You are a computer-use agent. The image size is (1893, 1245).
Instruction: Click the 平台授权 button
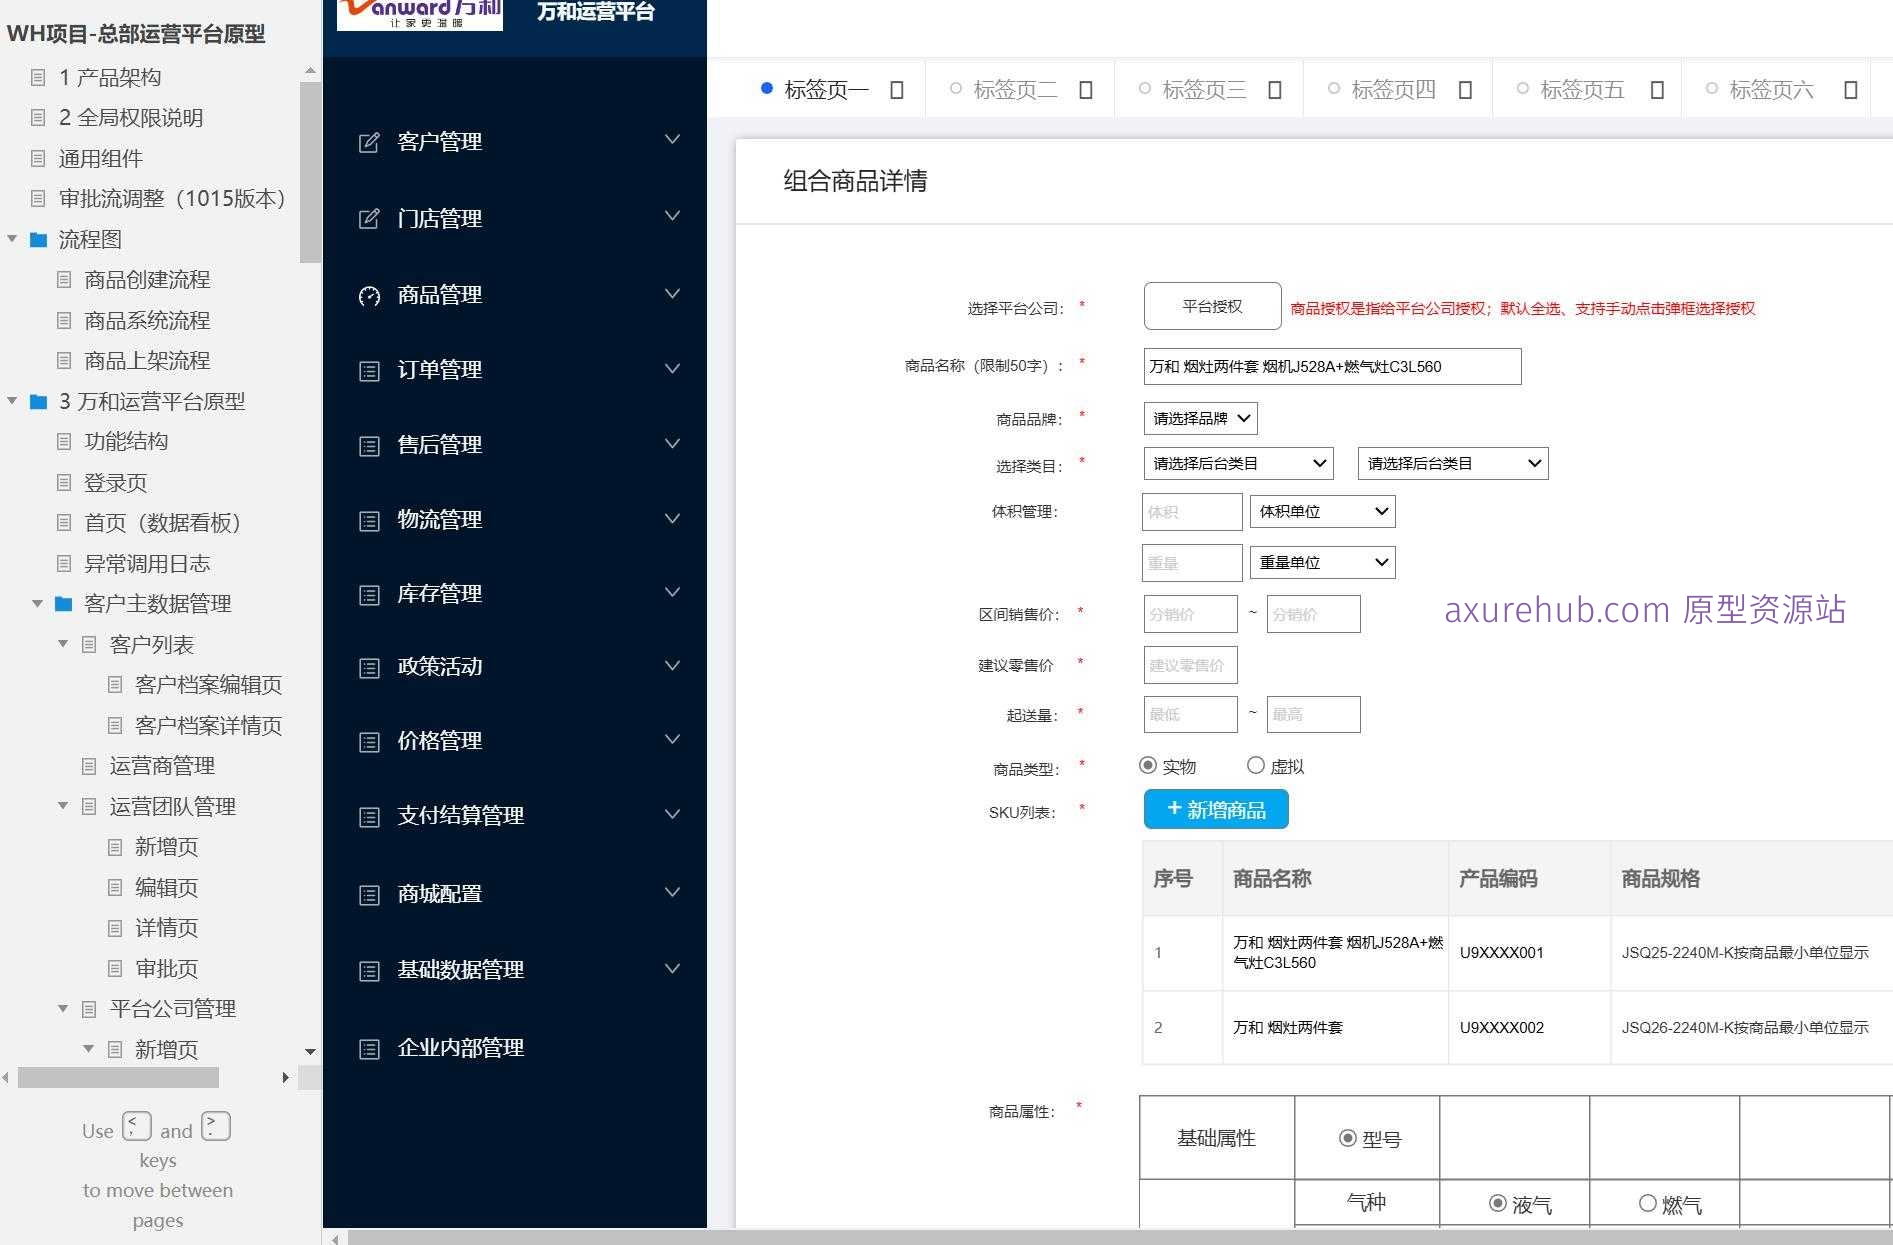pos(1211,306)
